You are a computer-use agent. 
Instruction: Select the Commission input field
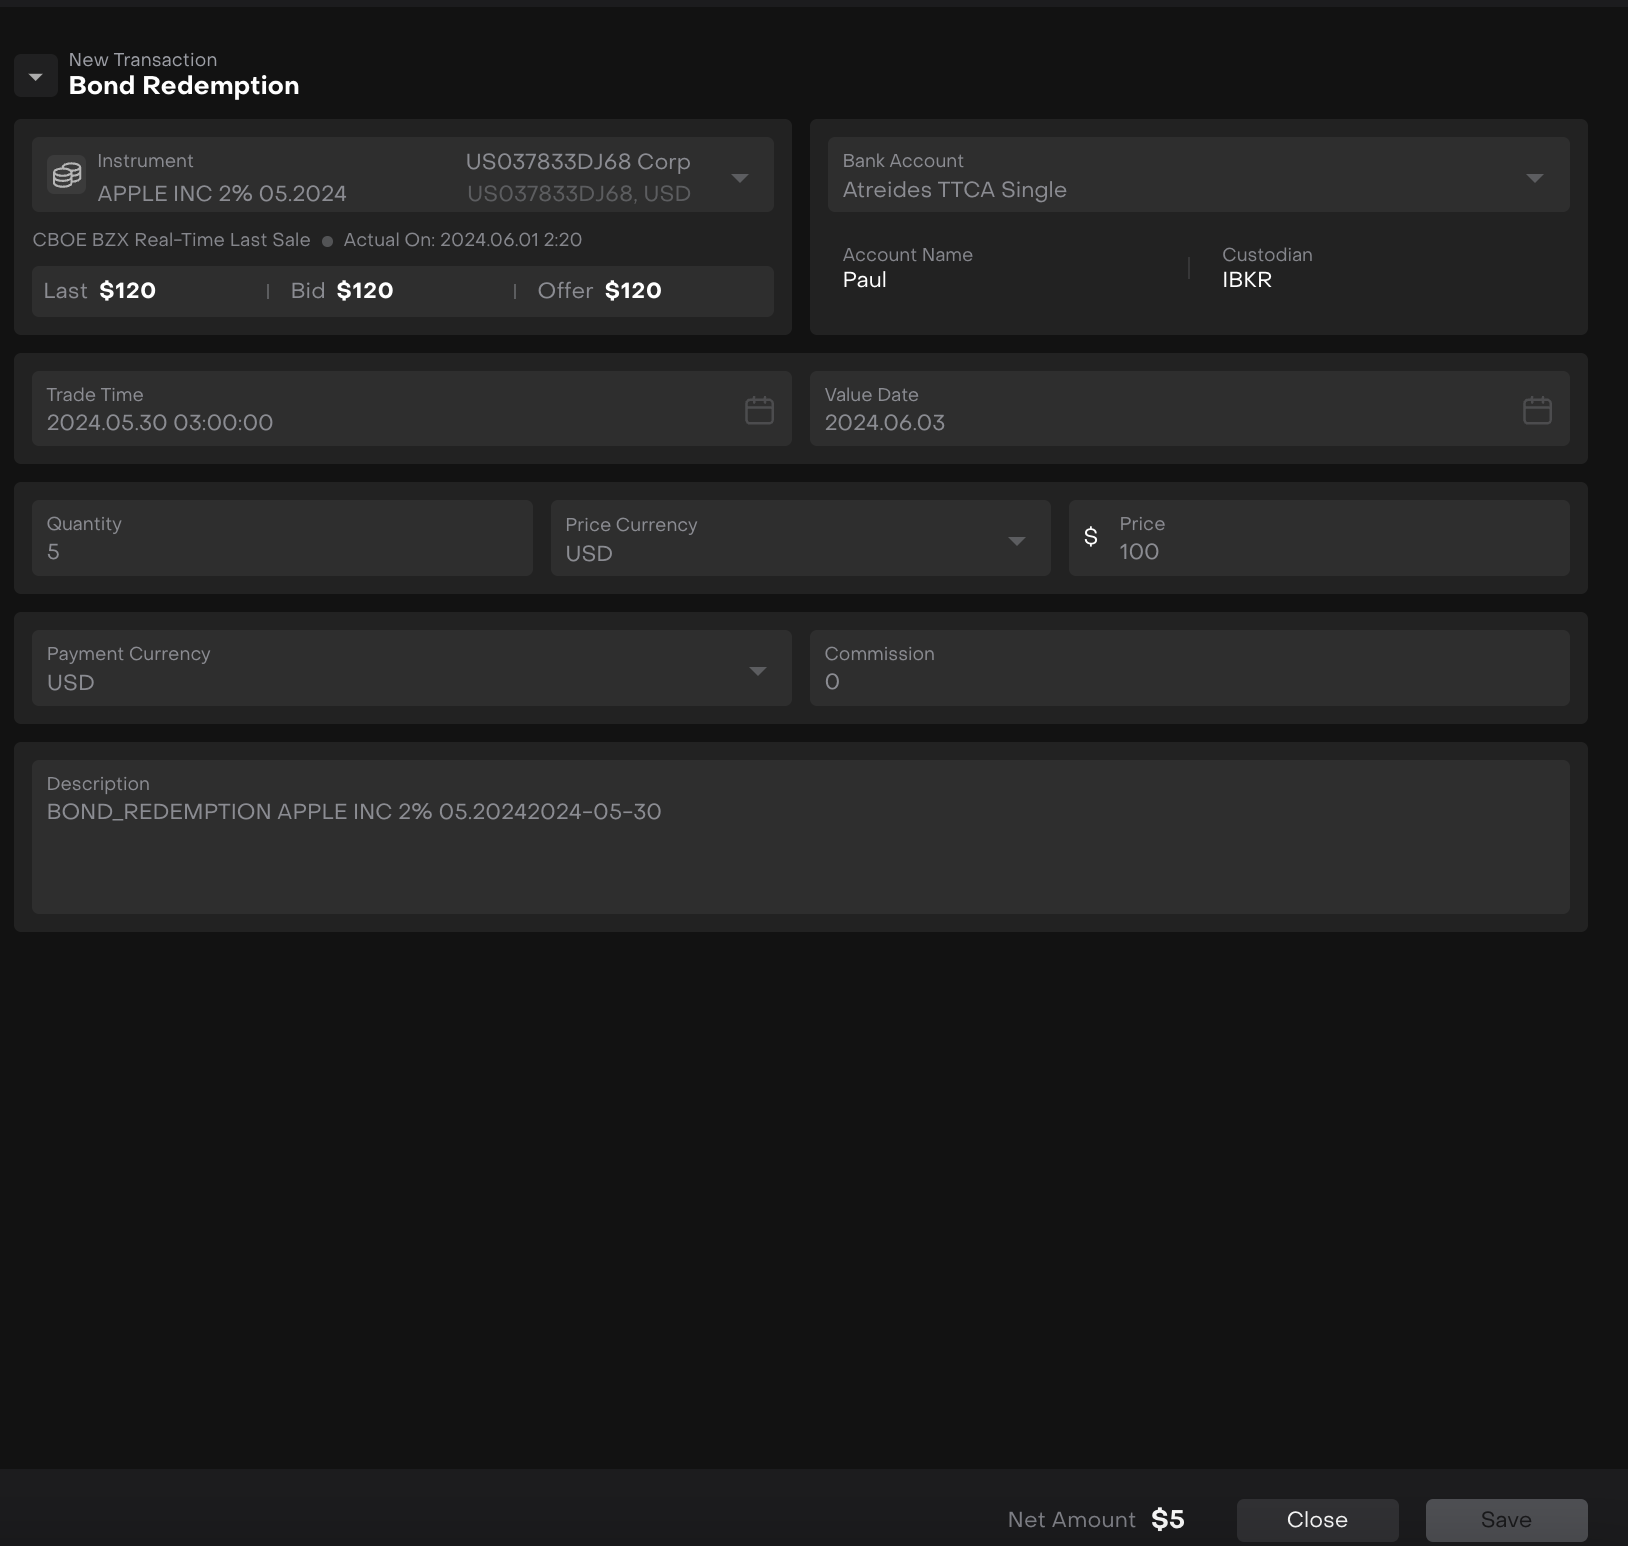1188,681
